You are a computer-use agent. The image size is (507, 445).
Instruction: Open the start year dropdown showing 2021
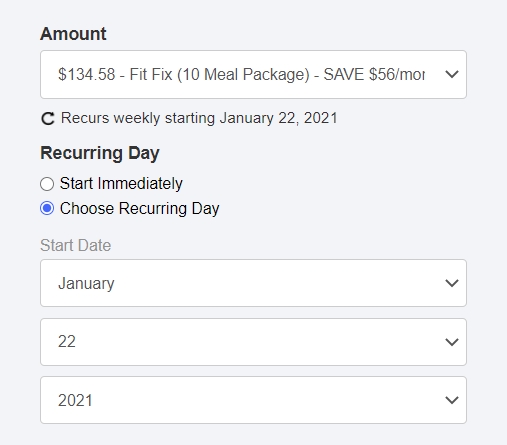tap(253, 400)
